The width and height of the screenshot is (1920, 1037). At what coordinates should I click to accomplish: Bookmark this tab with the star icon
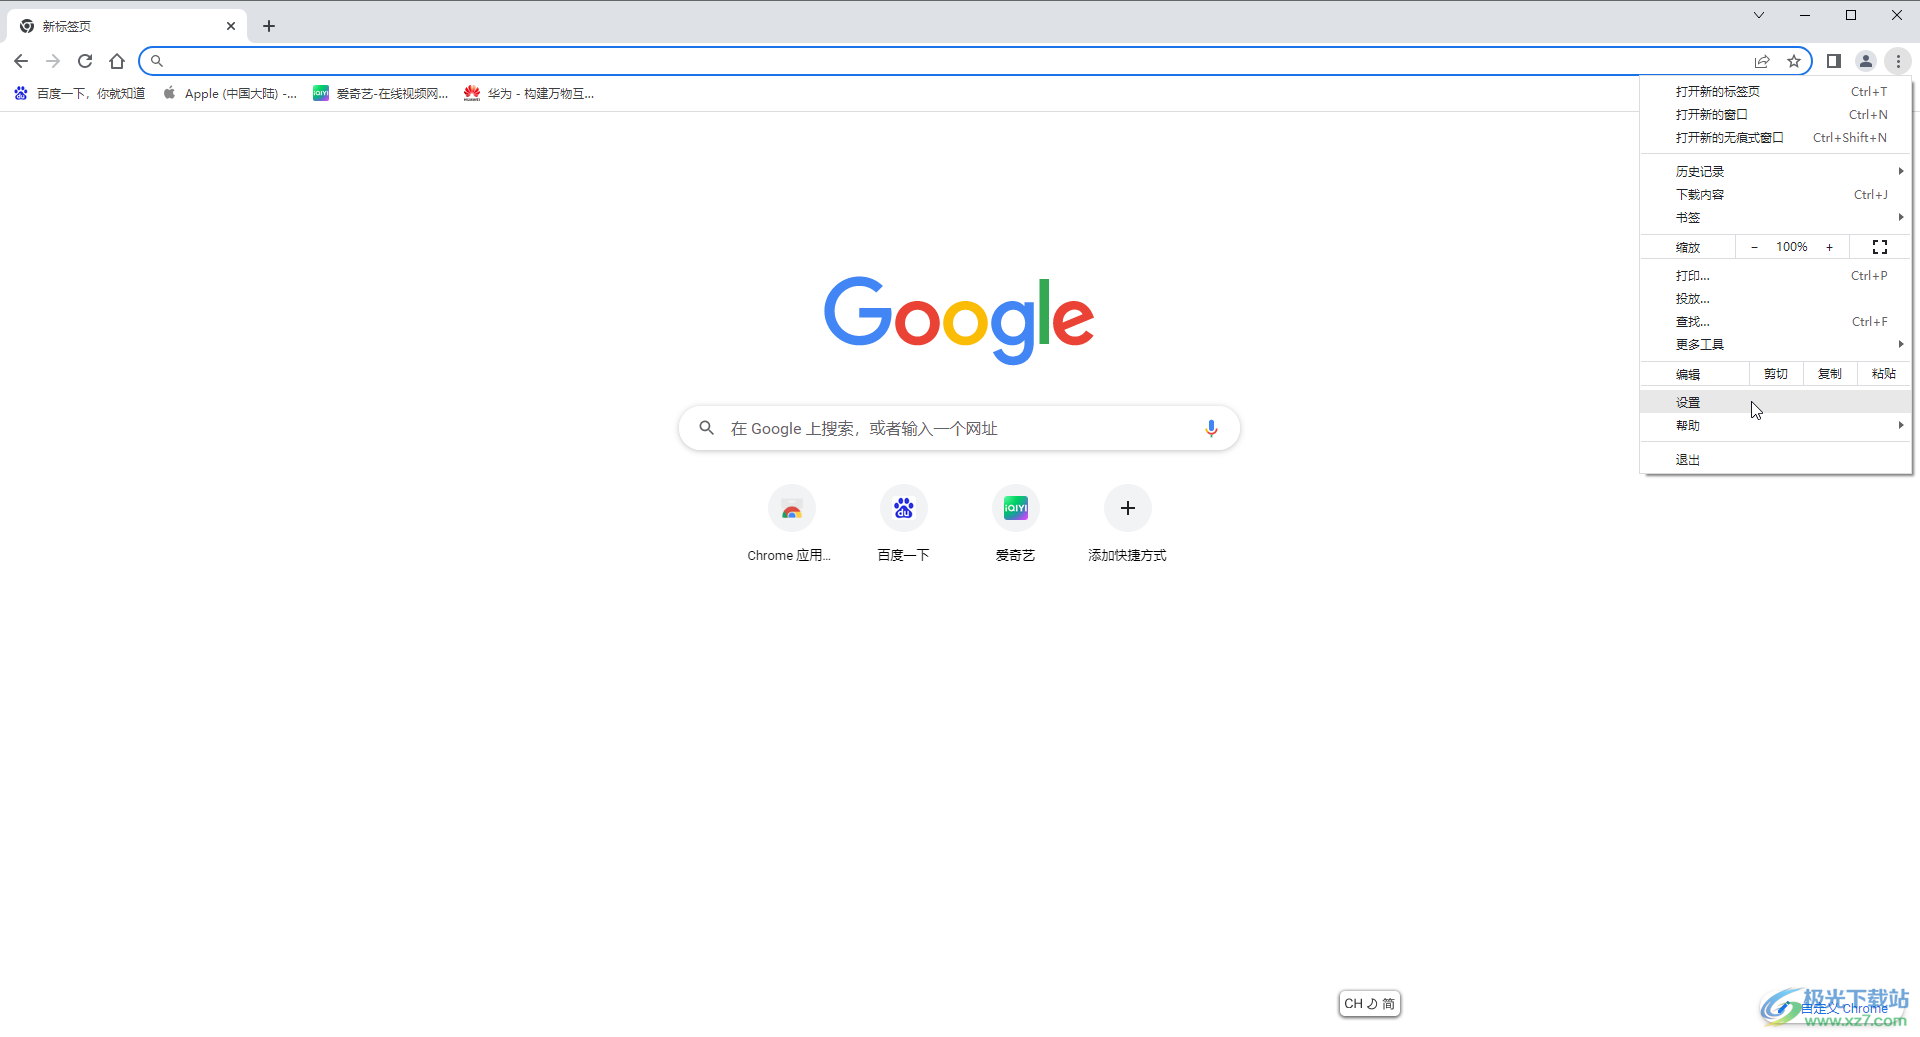coord(1794,61)
